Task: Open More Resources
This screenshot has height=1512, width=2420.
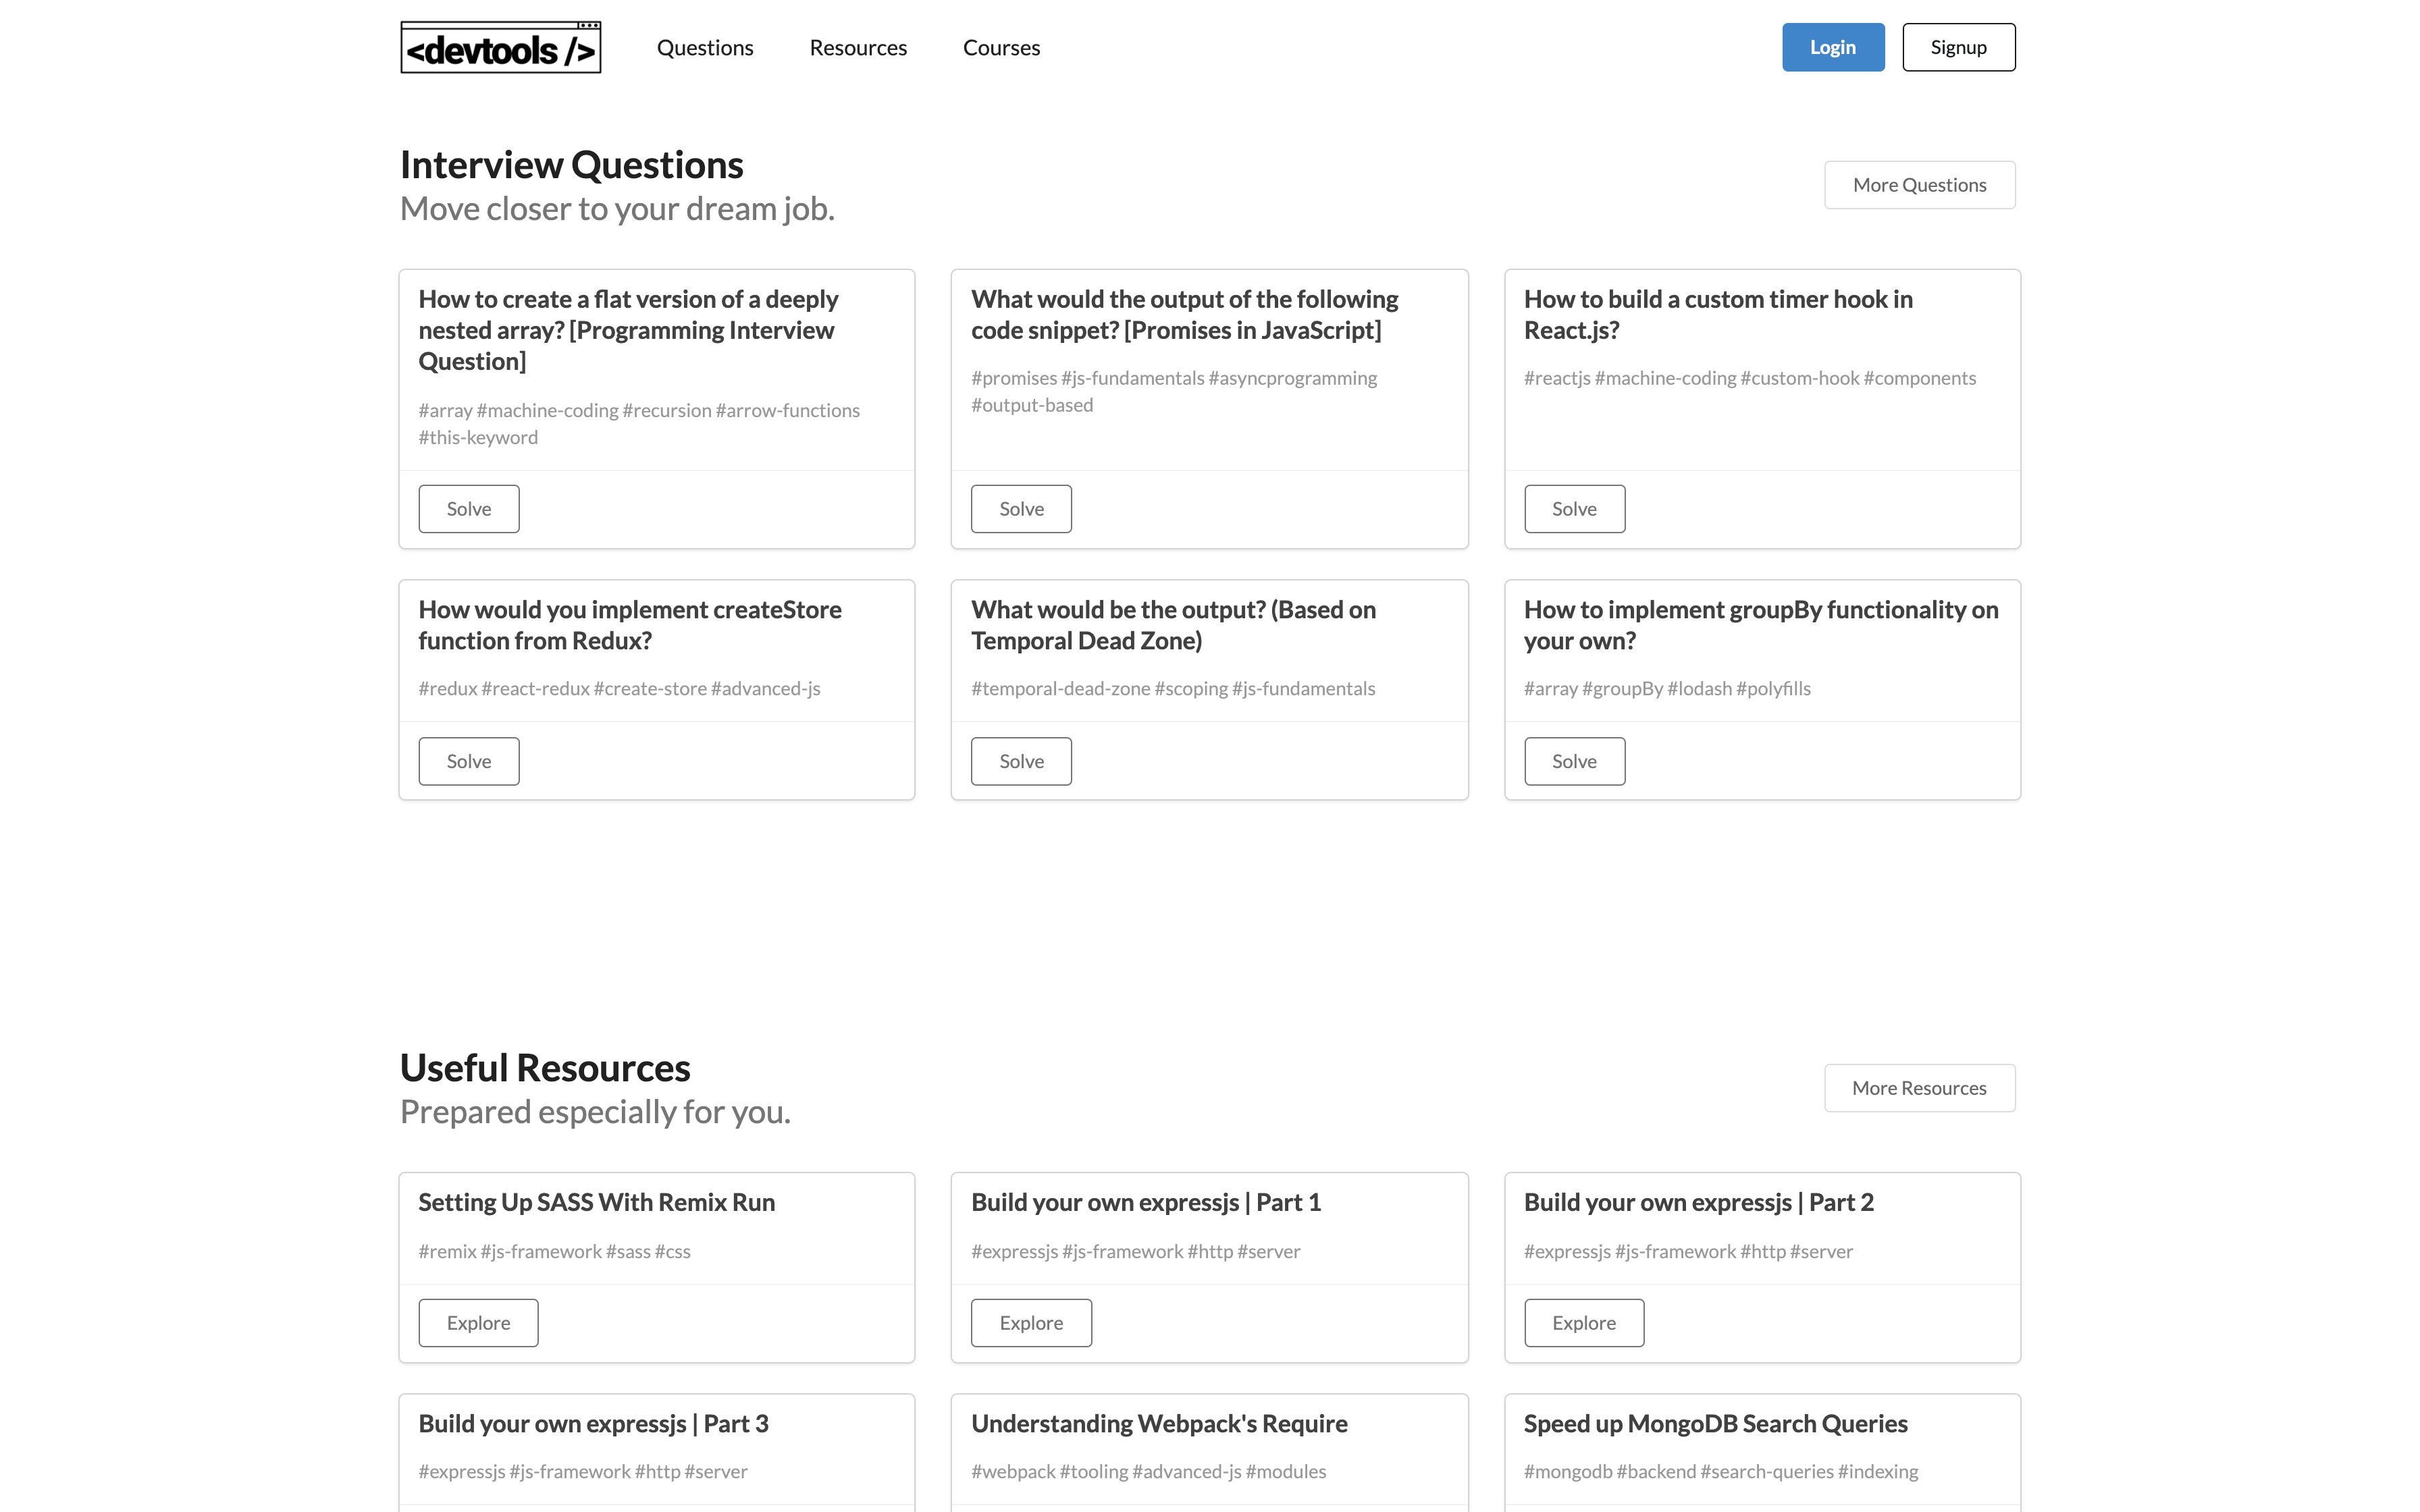Action: [1919, 1087]
